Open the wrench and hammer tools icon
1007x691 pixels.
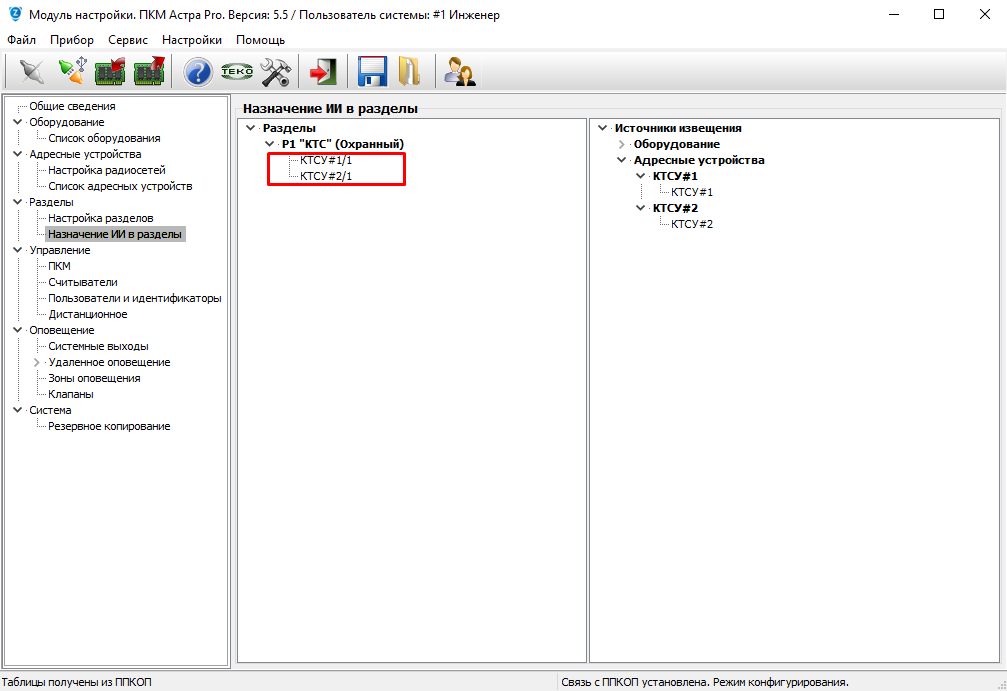[x=275, y=72]
